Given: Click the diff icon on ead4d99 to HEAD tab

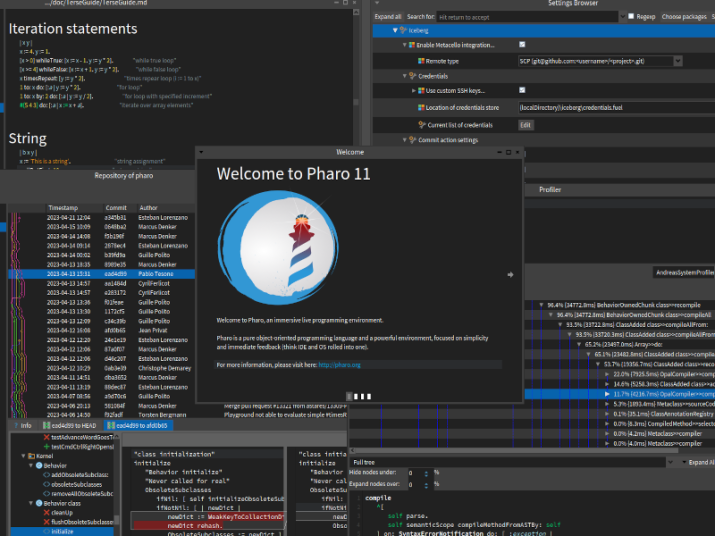Looking at the screenshot, I should click(47, 426).
